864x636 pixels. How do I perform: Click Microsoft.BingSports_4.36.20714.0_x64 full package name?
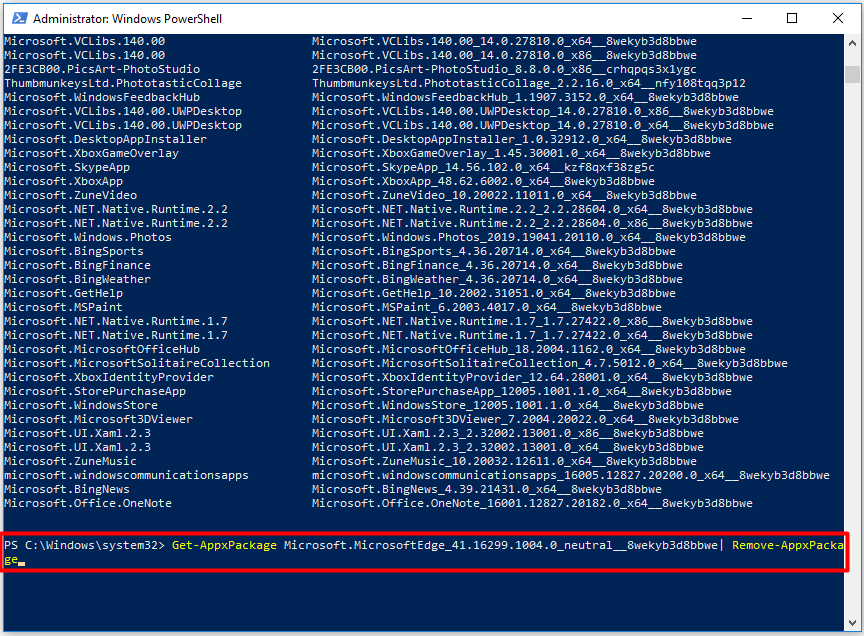pos(494,251)
